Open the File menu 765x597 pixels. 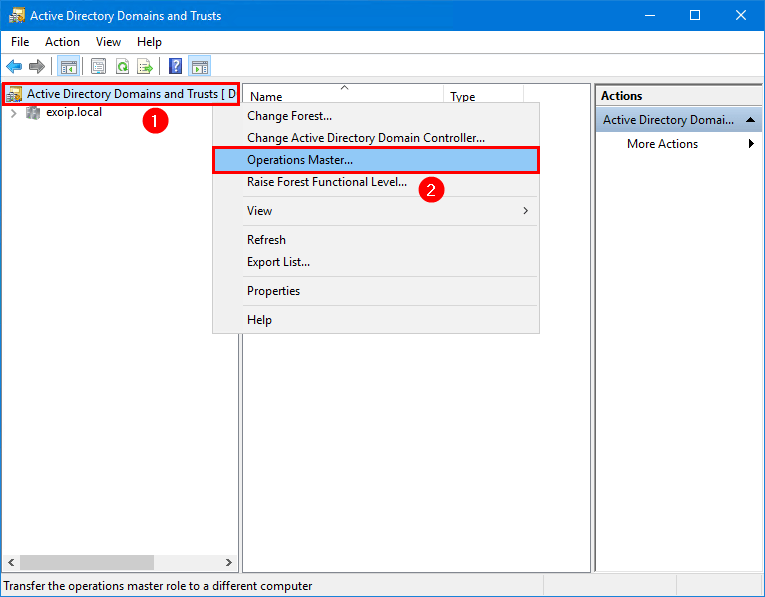[20, 42]
